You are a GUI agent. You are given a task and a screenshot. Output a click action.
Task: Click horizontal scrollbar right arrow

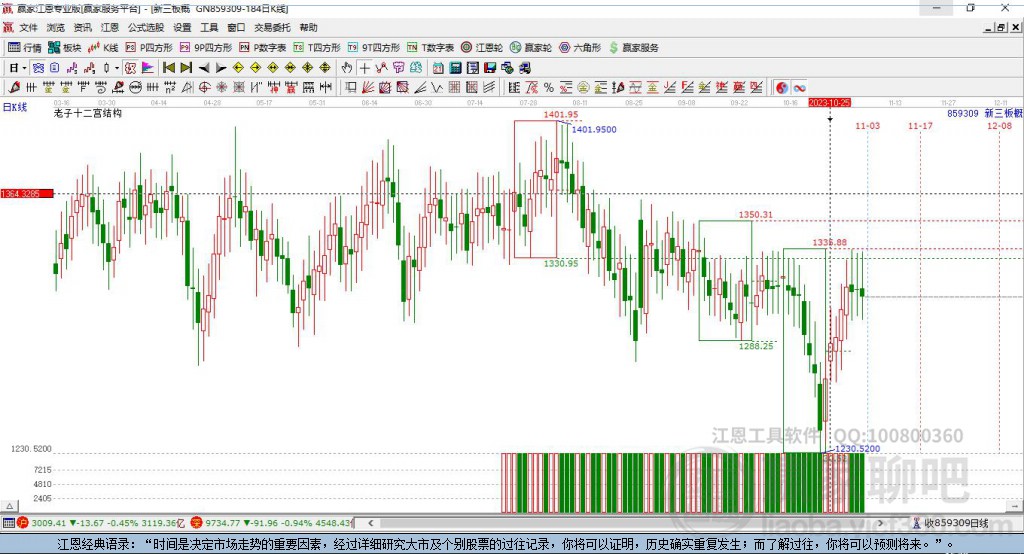[880, 523]
